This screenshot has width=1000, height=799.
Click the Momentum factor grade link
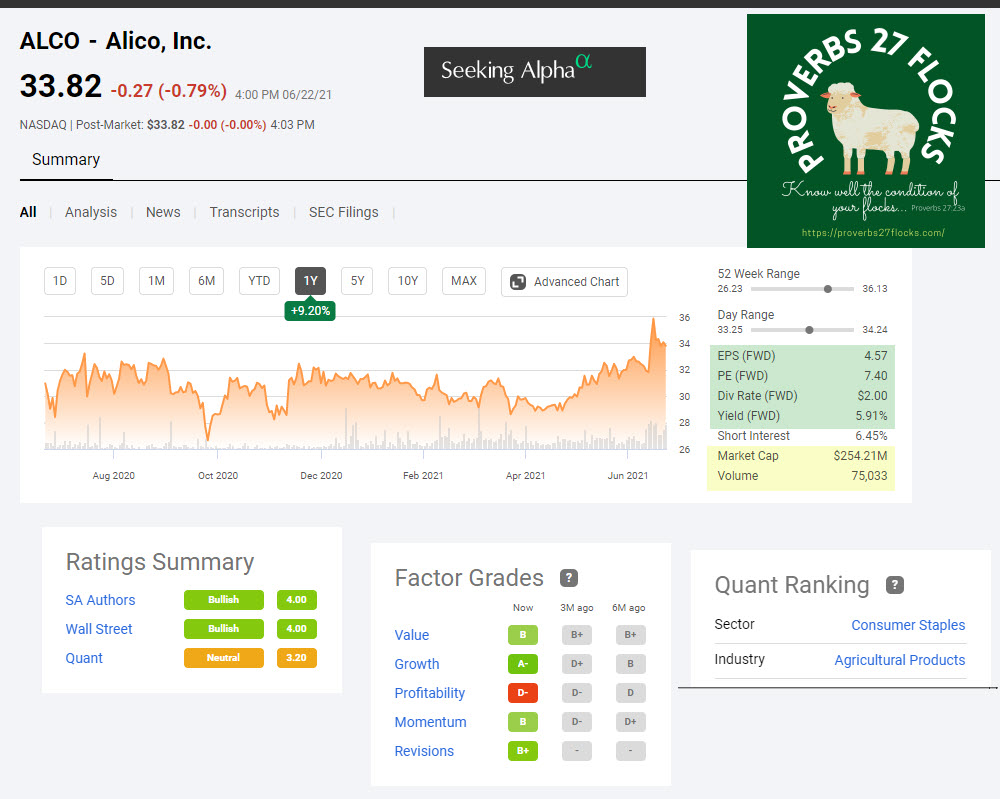click(430, 722)
